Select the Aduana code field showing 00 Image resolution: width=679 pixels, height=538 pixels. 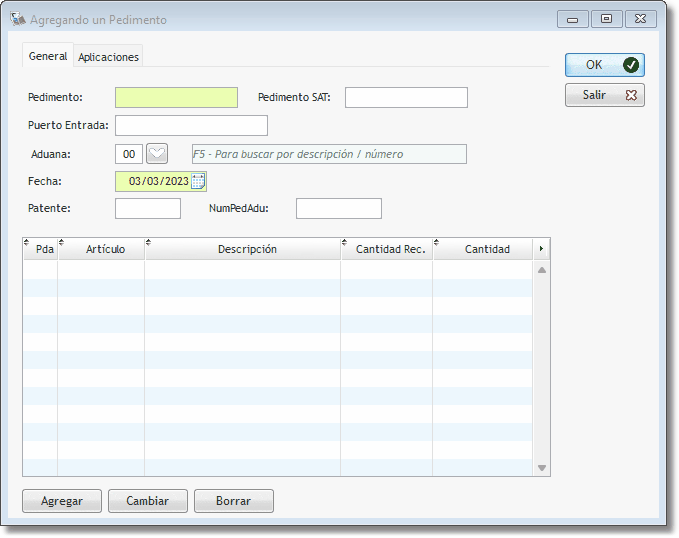pyautogui.click(x=129, y=154)
